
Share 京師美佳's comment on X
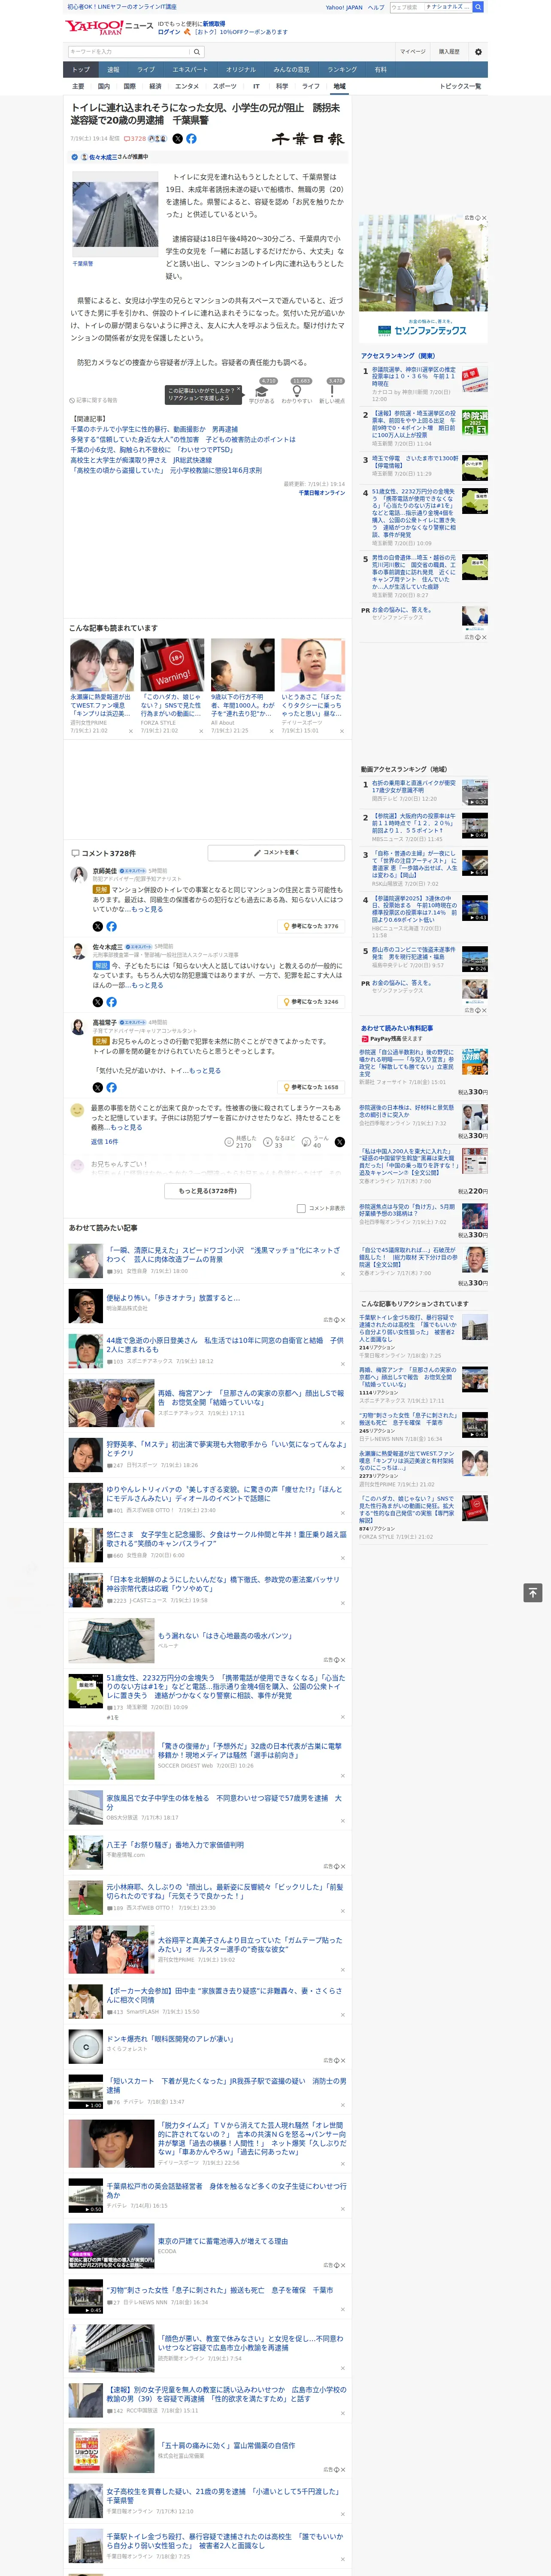(x=98, y=927)
